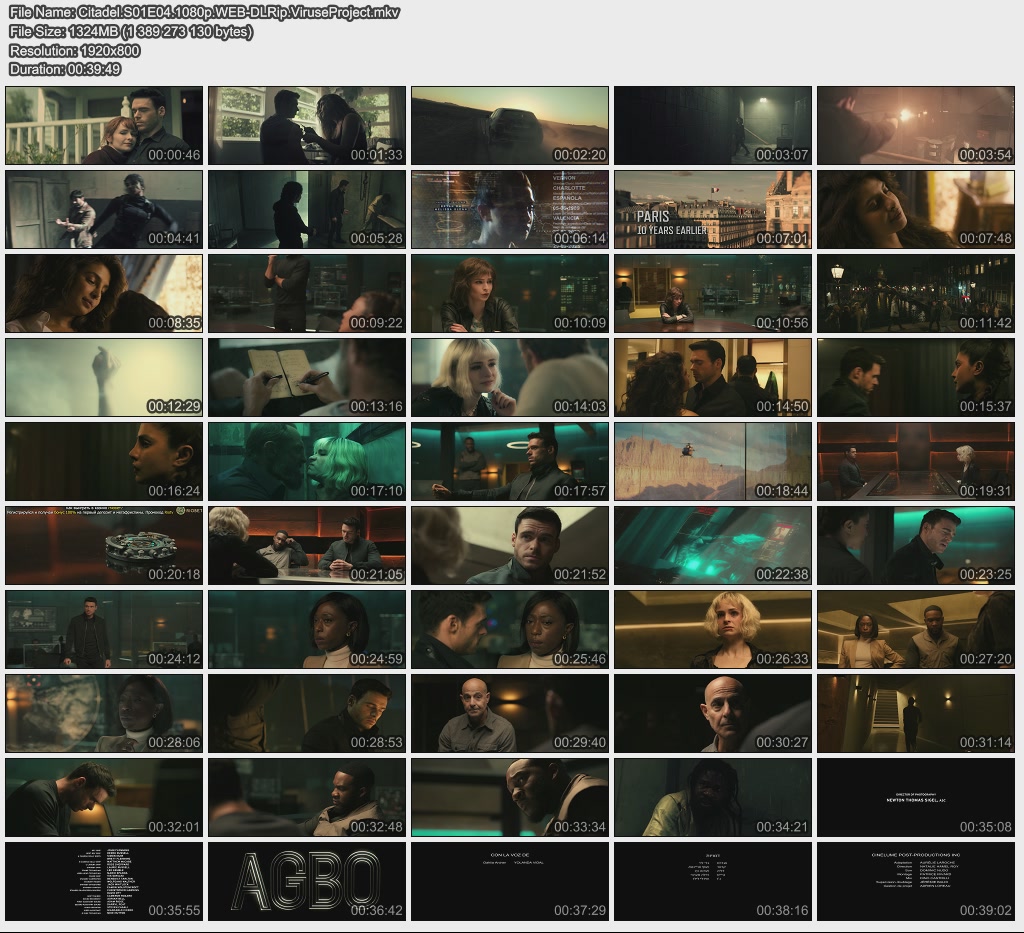Select the data overlay frame 00:06:14
This screenshot has height=933, width=1024.
click(510, 210)
